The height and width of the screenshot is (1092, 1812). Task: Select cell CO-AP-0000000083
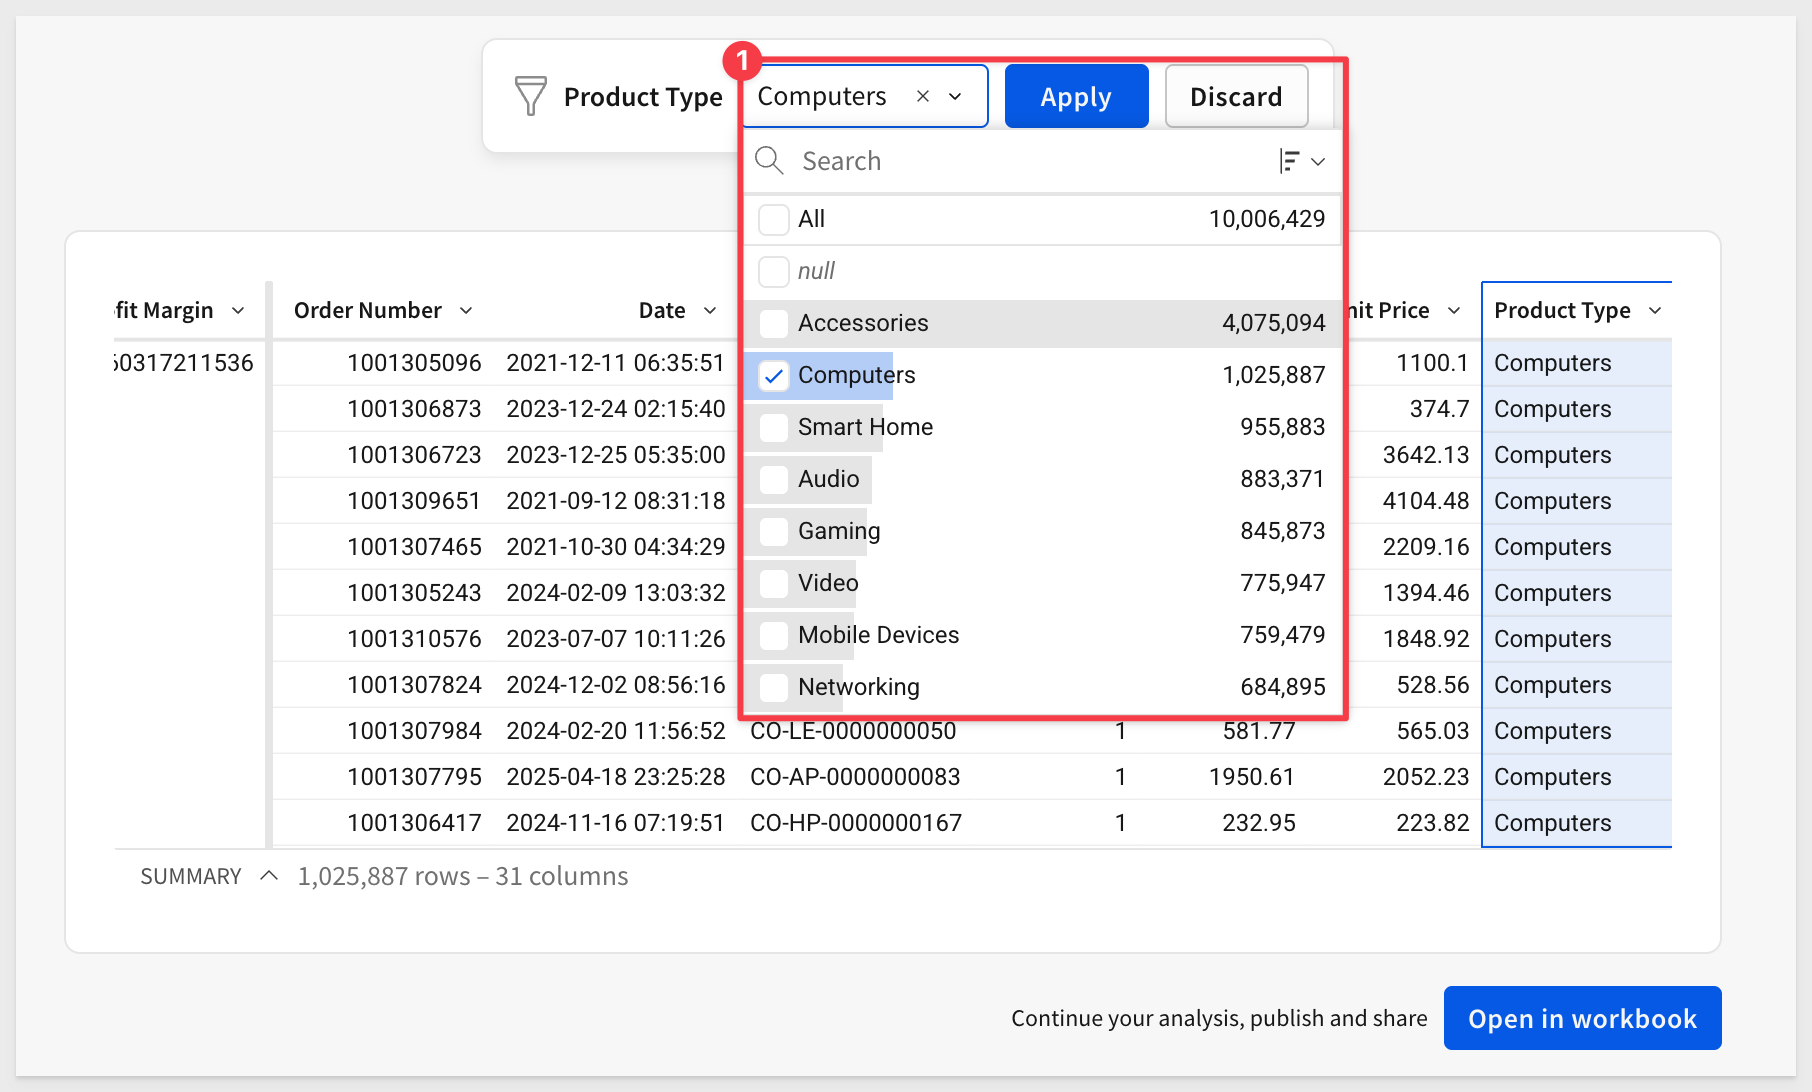(x=855, y=777)
